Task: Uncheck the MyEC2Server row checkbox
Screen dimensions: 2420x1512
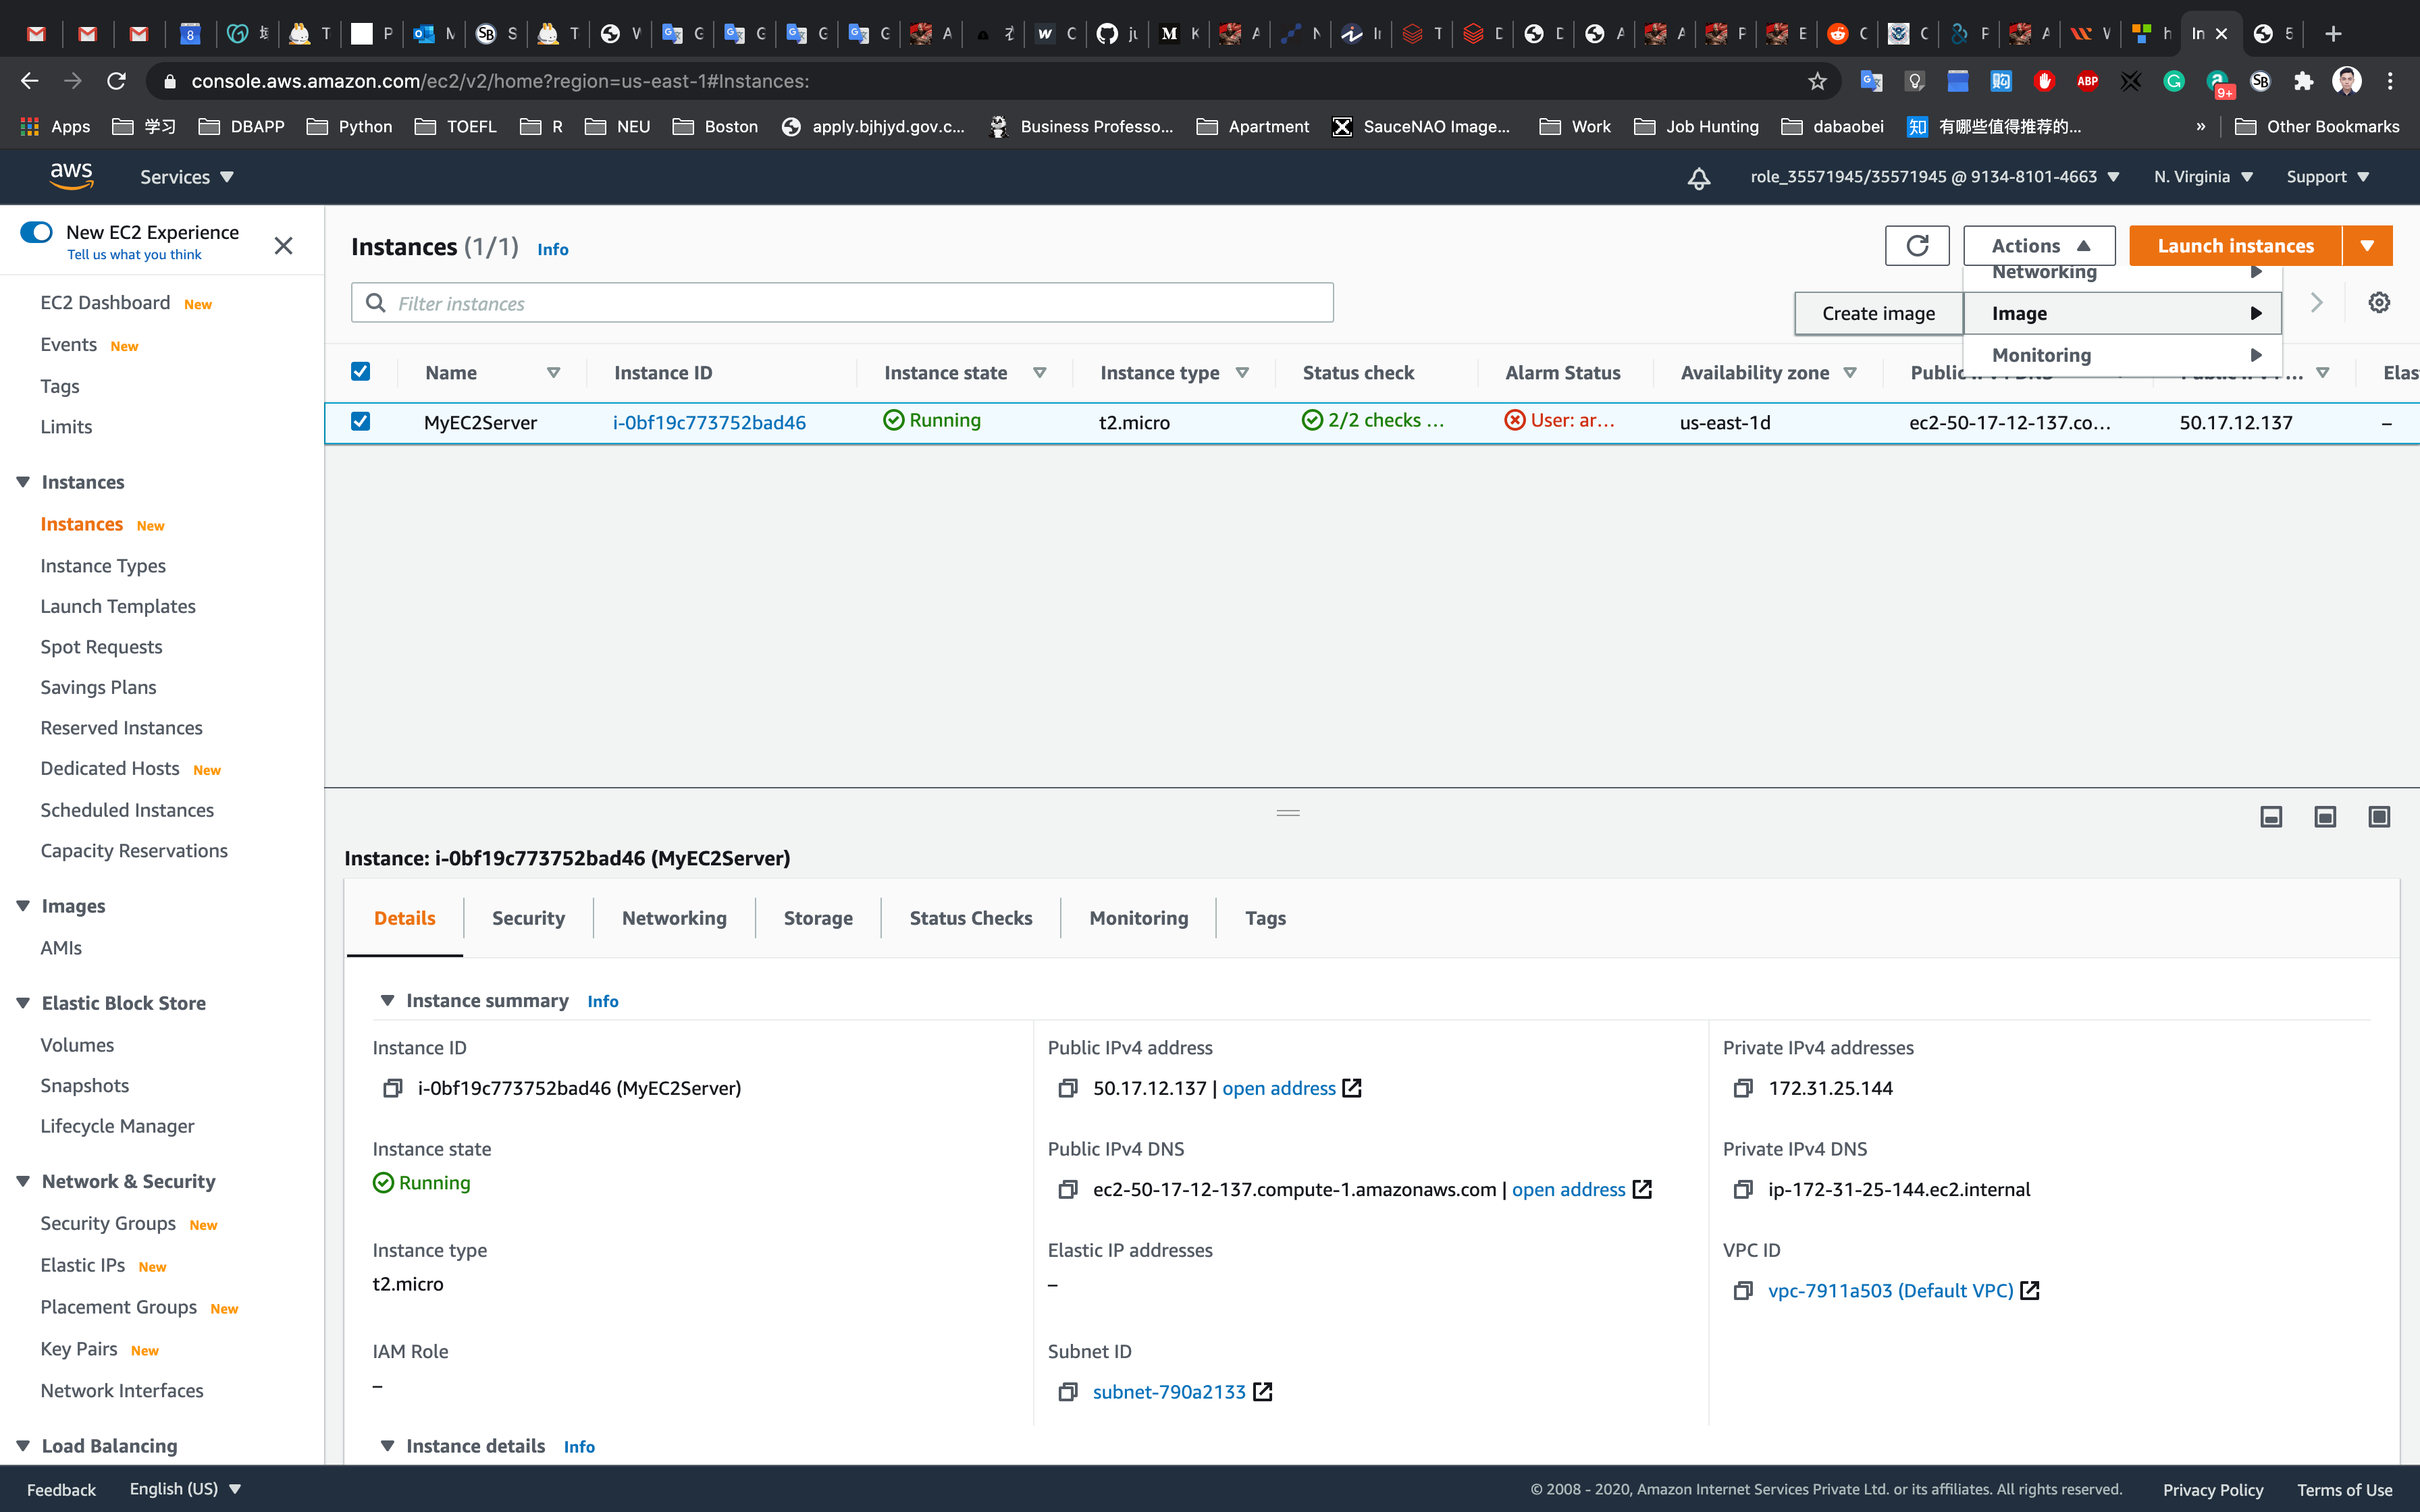Action: 361,422
